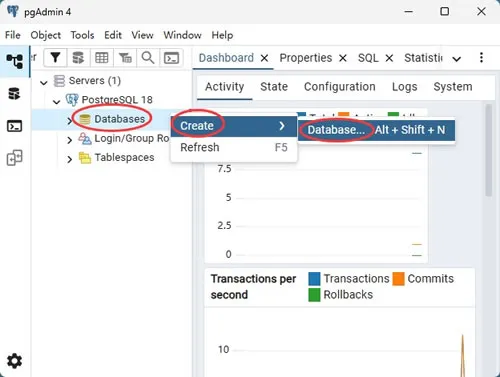500x377 pixels.
Task: Expand the Login/Group Roles node
Action: coord(69,140)
